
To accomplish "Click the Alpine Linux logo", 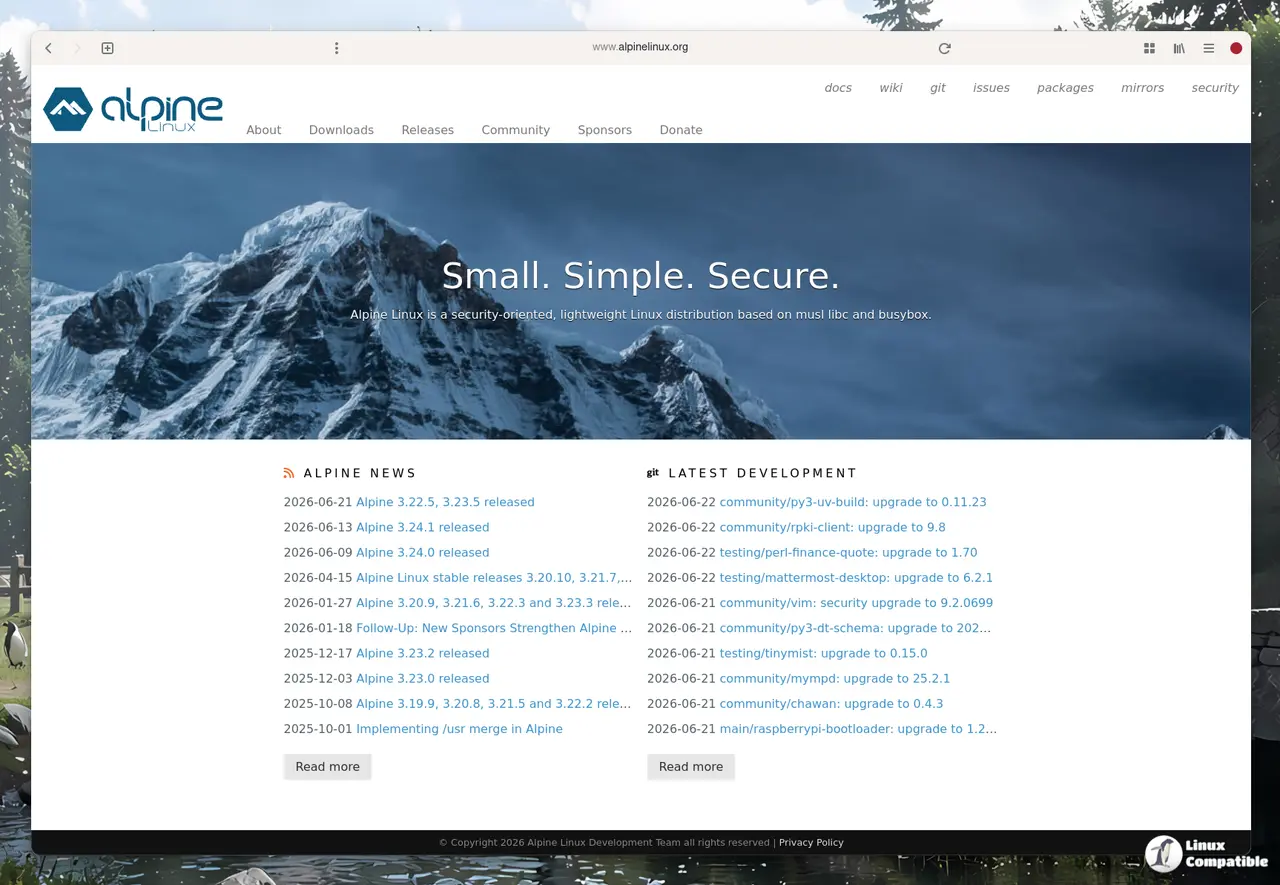I will point(133,109).
